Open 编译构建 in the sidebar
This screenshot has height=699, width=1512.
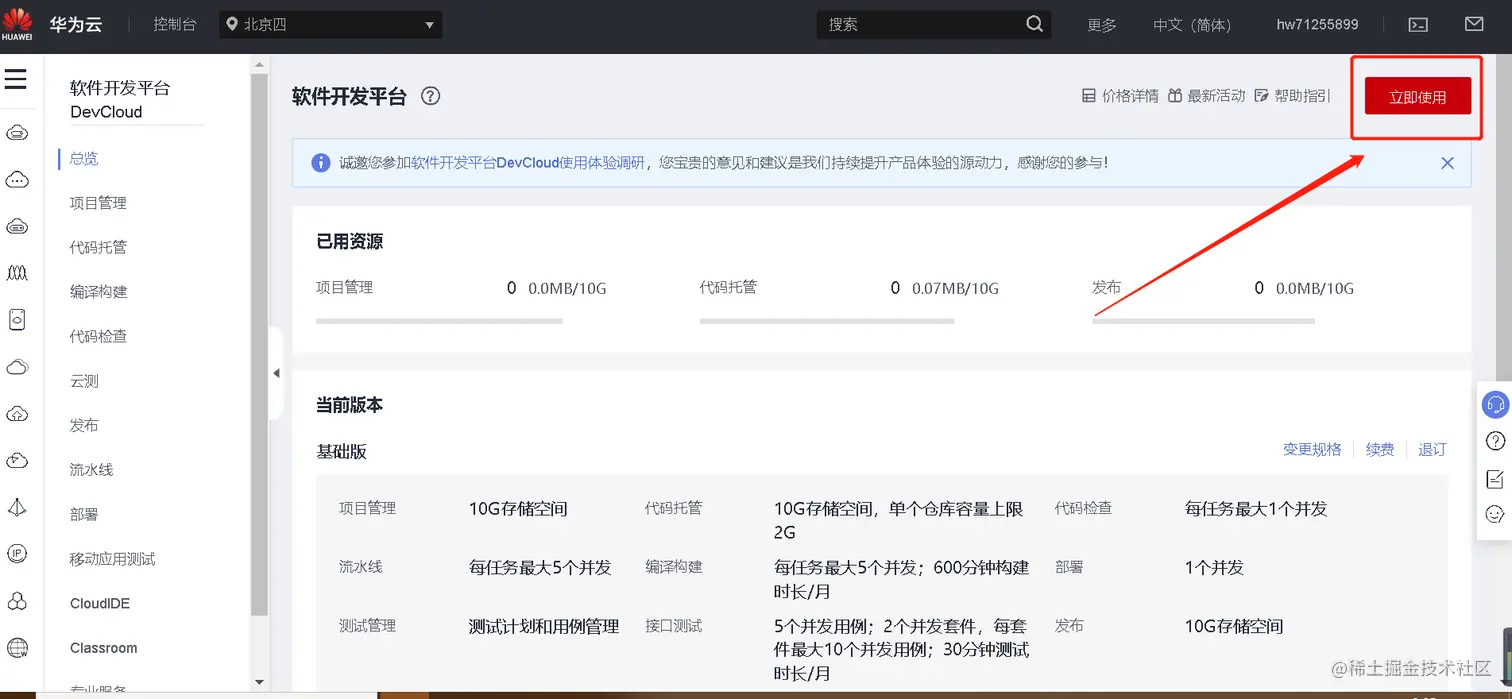[98, 292]
